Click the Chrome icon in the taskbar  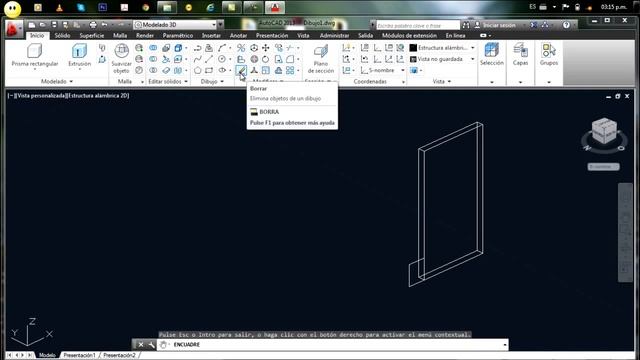click(146, 7)
